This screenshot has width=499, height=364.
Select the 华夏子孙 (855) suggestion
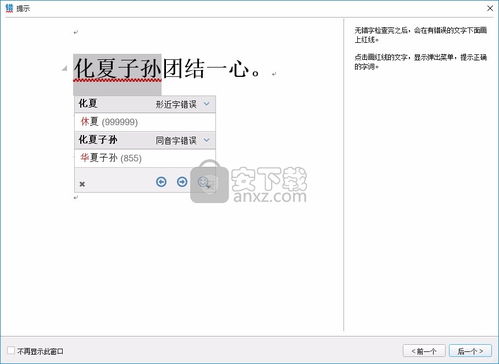[x=145, y=158]
